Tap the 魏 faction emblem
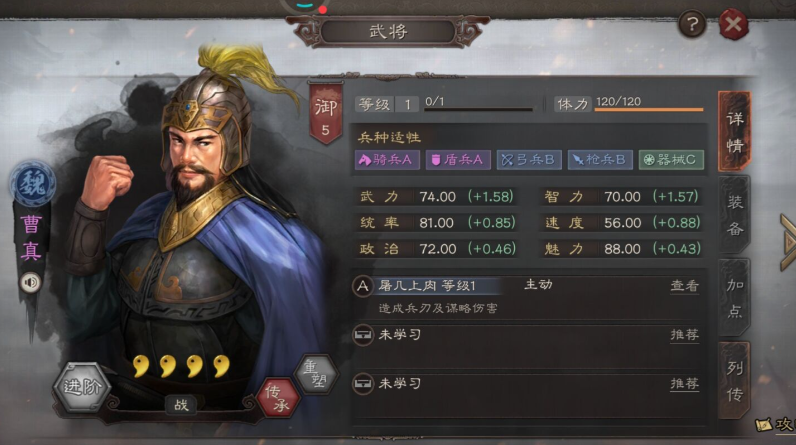 pyautogui.click(x=32, y=183)
